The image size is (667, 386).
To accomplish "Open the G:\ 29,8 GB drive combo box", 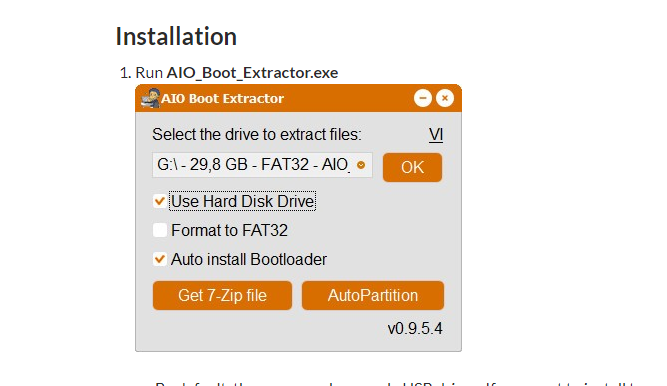I will pos(262,165).
